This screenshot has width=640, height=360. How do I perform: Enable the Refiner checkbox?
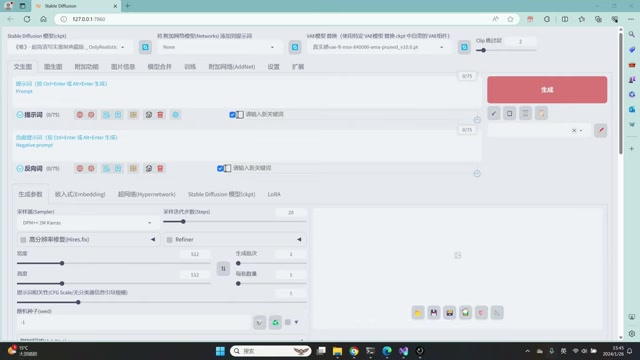tap(169, 240)
